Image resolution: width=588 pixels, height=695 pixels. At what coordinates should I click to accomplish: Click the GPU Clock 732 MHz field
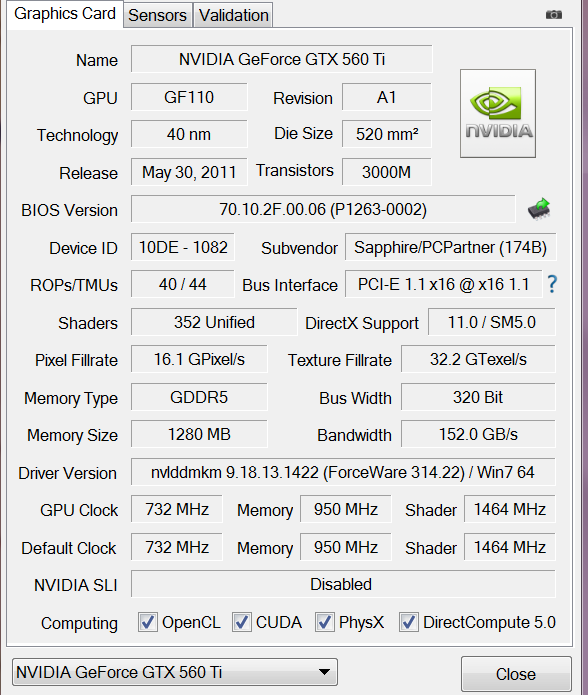(176, 509)
